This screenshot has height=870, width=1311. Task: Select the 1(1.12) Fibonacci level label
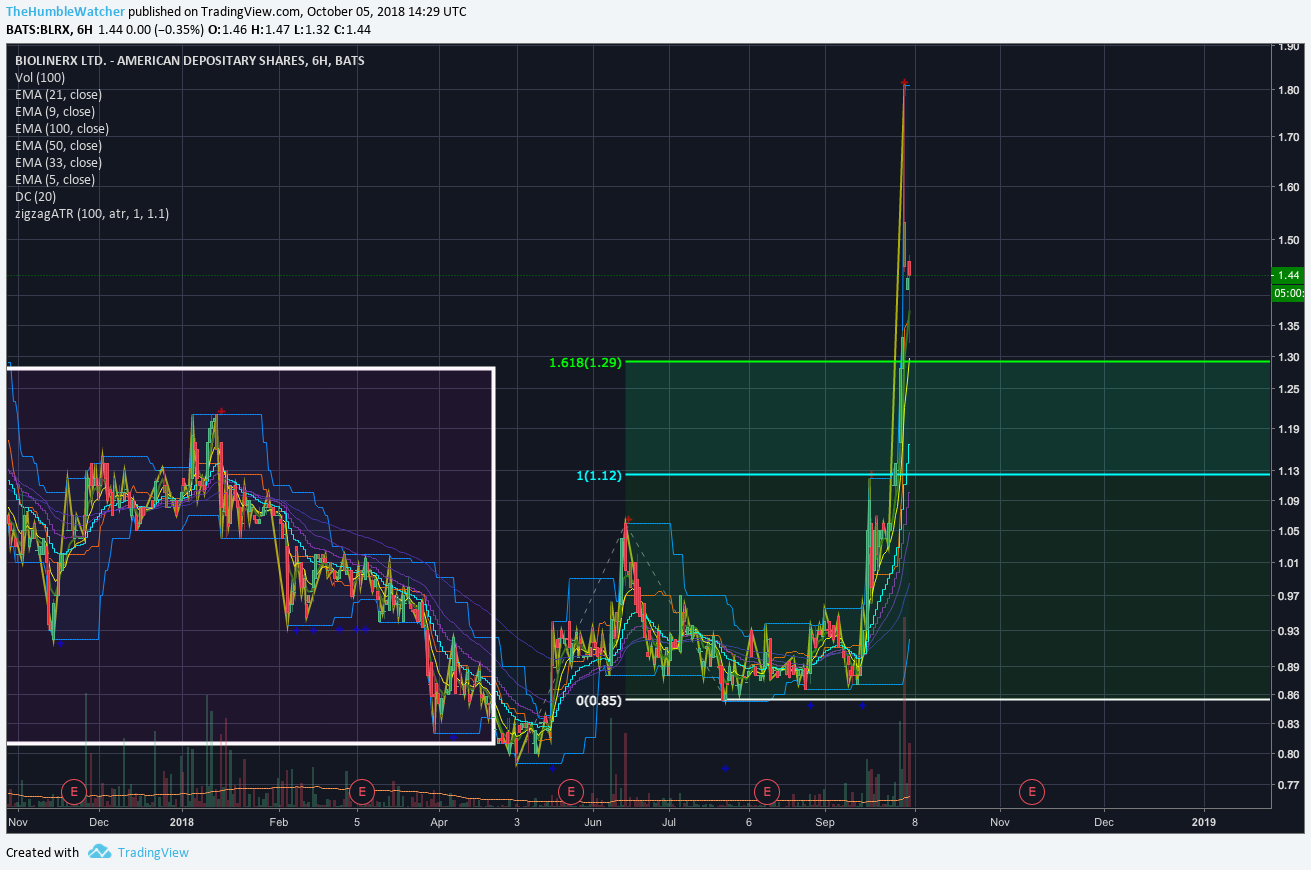pos(599,475)
